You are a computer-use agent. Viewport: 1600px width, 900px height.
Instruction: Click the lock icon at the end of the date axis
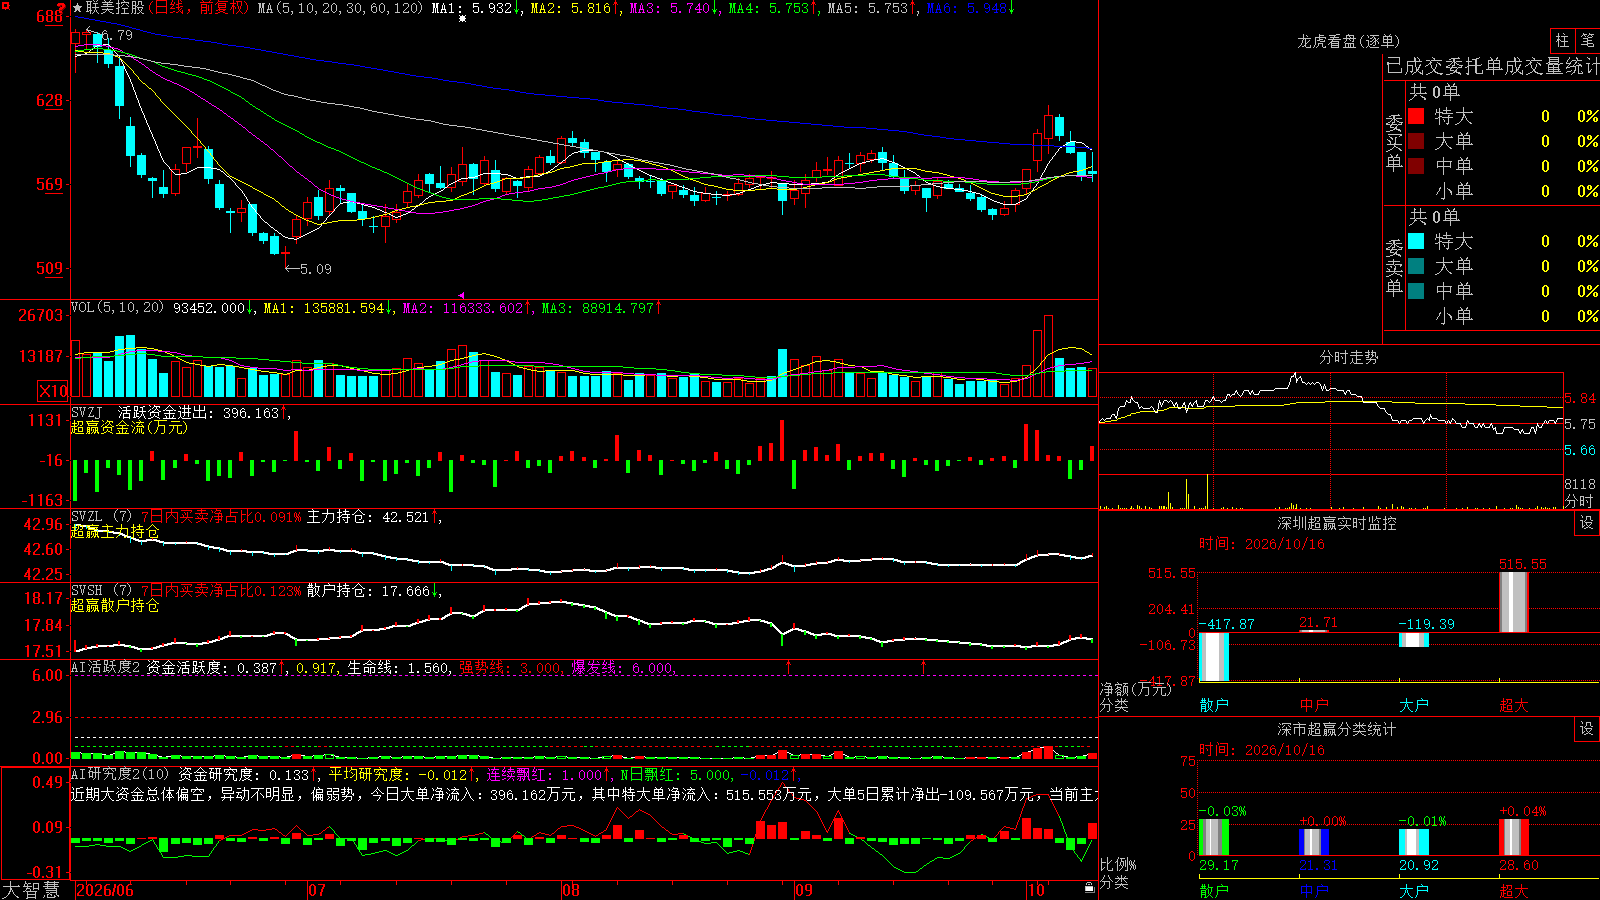point(1090,887)
